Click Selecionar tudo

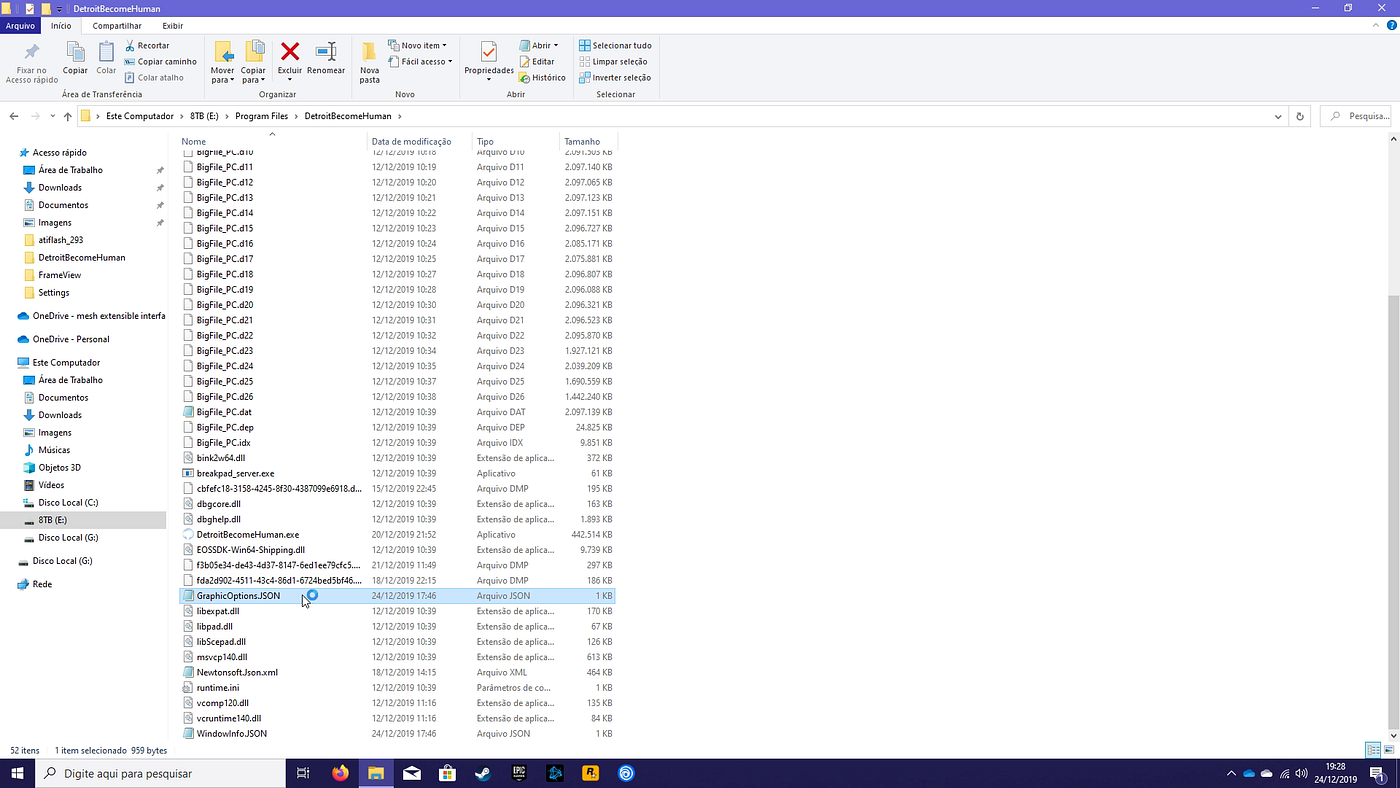(x=615, y=45)
